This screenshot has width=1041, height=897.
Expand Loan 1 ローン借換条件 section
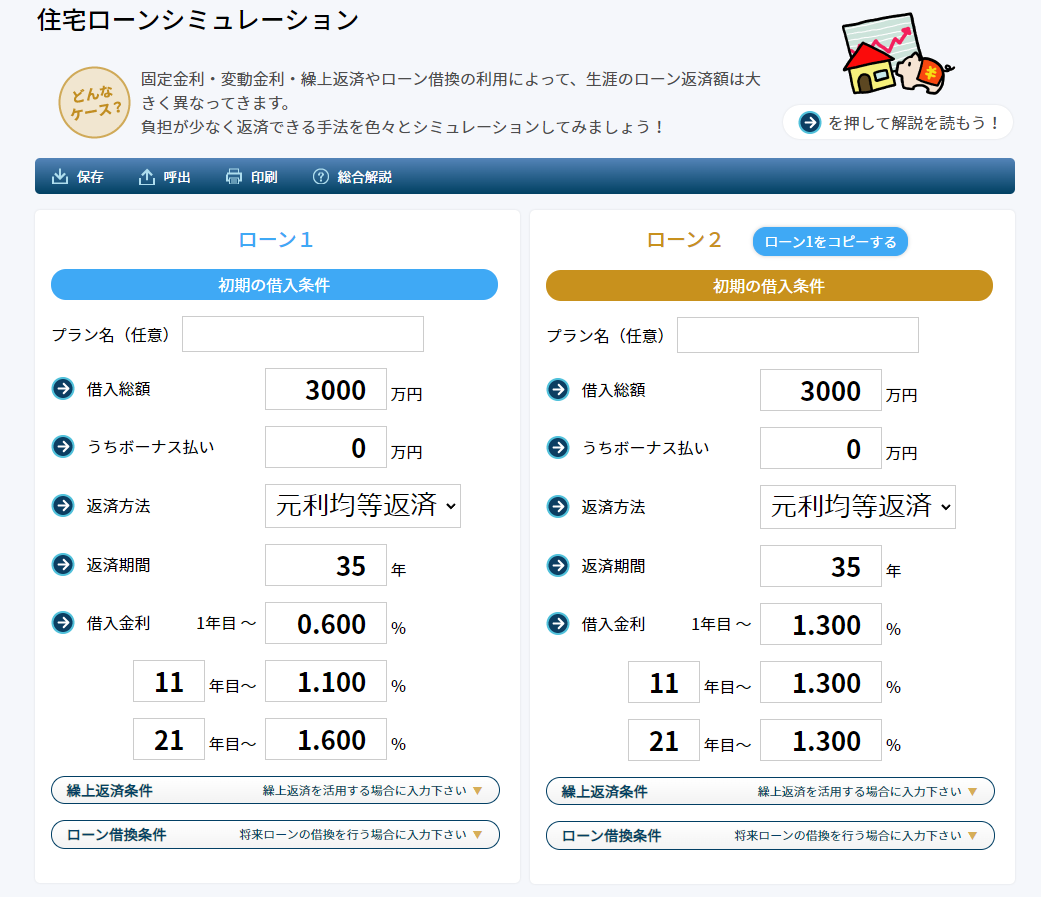pos(275,834)
